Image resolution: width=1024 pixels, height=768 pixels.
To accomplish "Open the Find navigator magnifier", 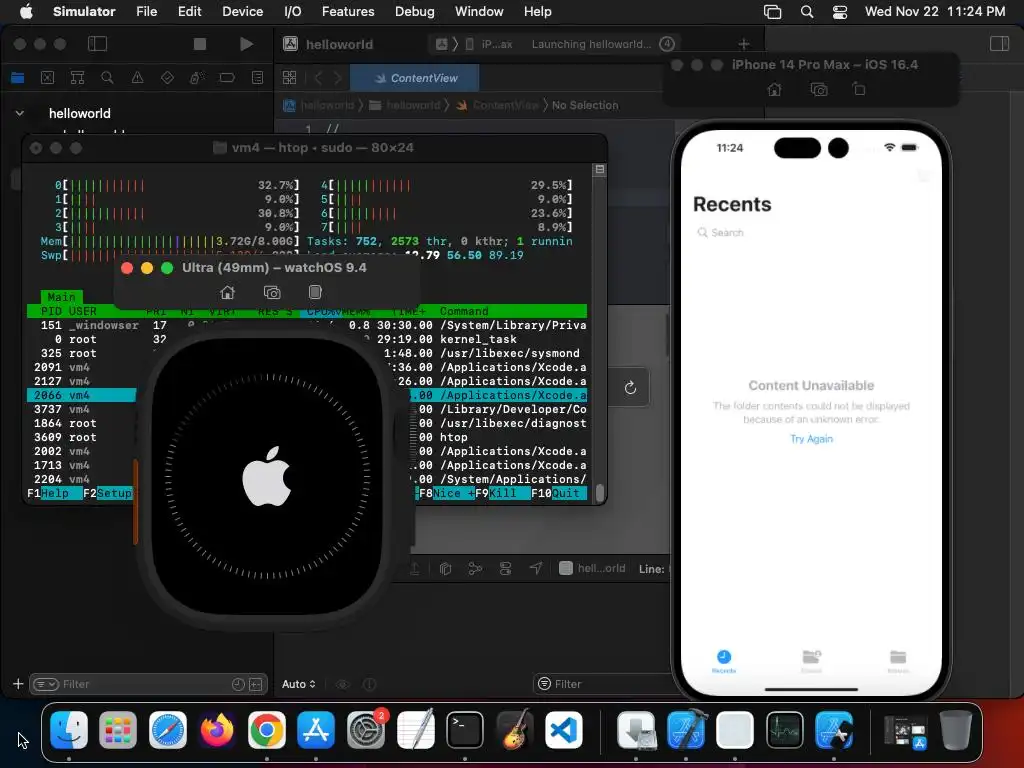I will point(107,78).
